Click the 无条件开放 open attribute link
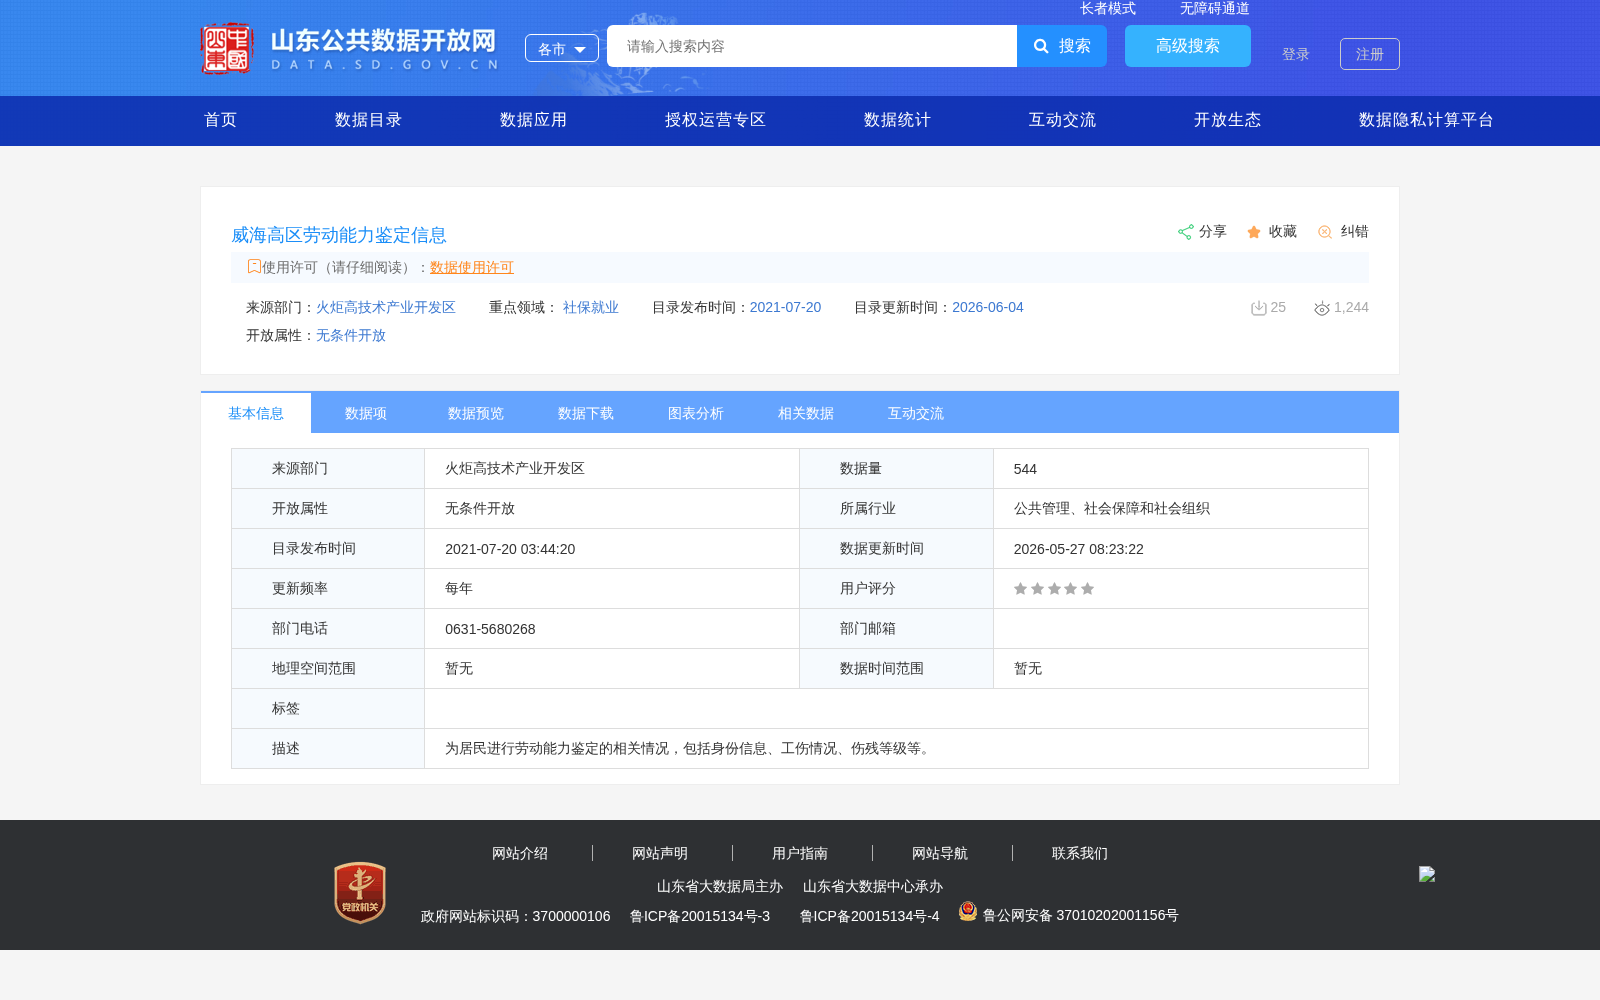 [351, 335]
